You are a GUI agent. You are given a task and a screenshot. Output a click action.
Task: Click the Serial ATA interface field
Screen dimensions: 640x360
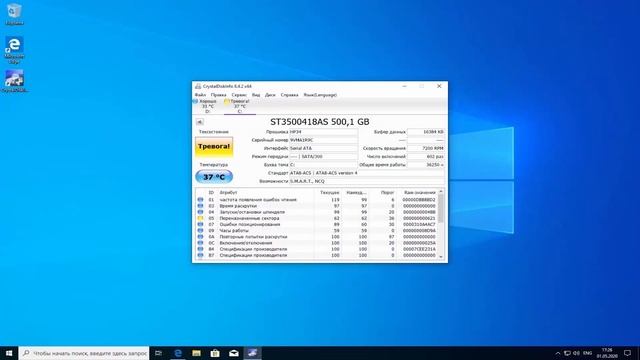click(323, 148)
